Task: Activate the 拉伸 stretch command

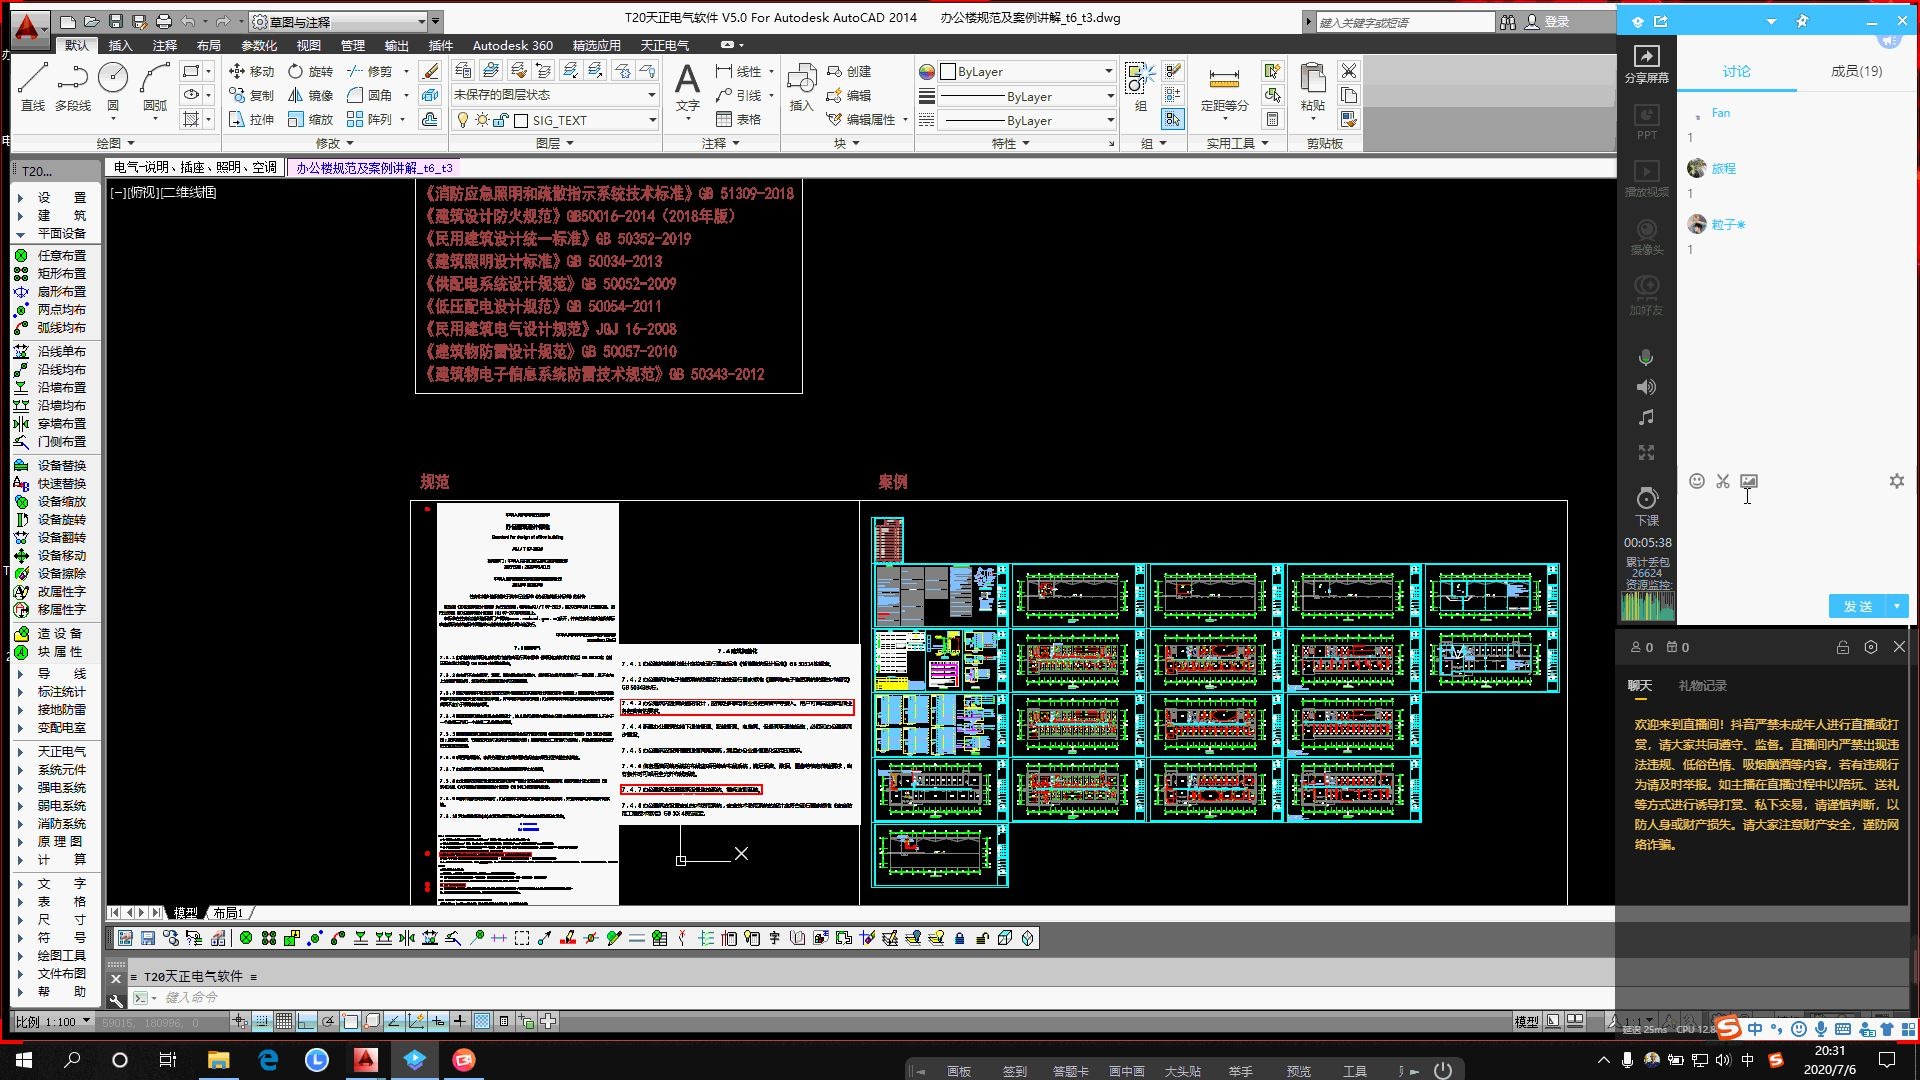Action: coord(251,119)
